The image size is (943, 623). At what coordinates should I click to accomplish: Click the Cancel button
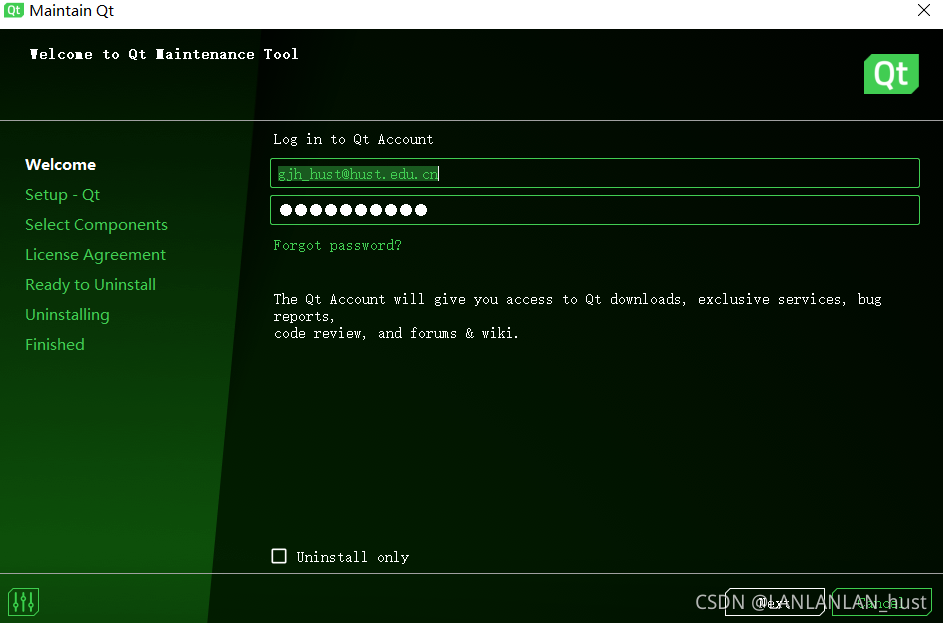pos(882,602)
